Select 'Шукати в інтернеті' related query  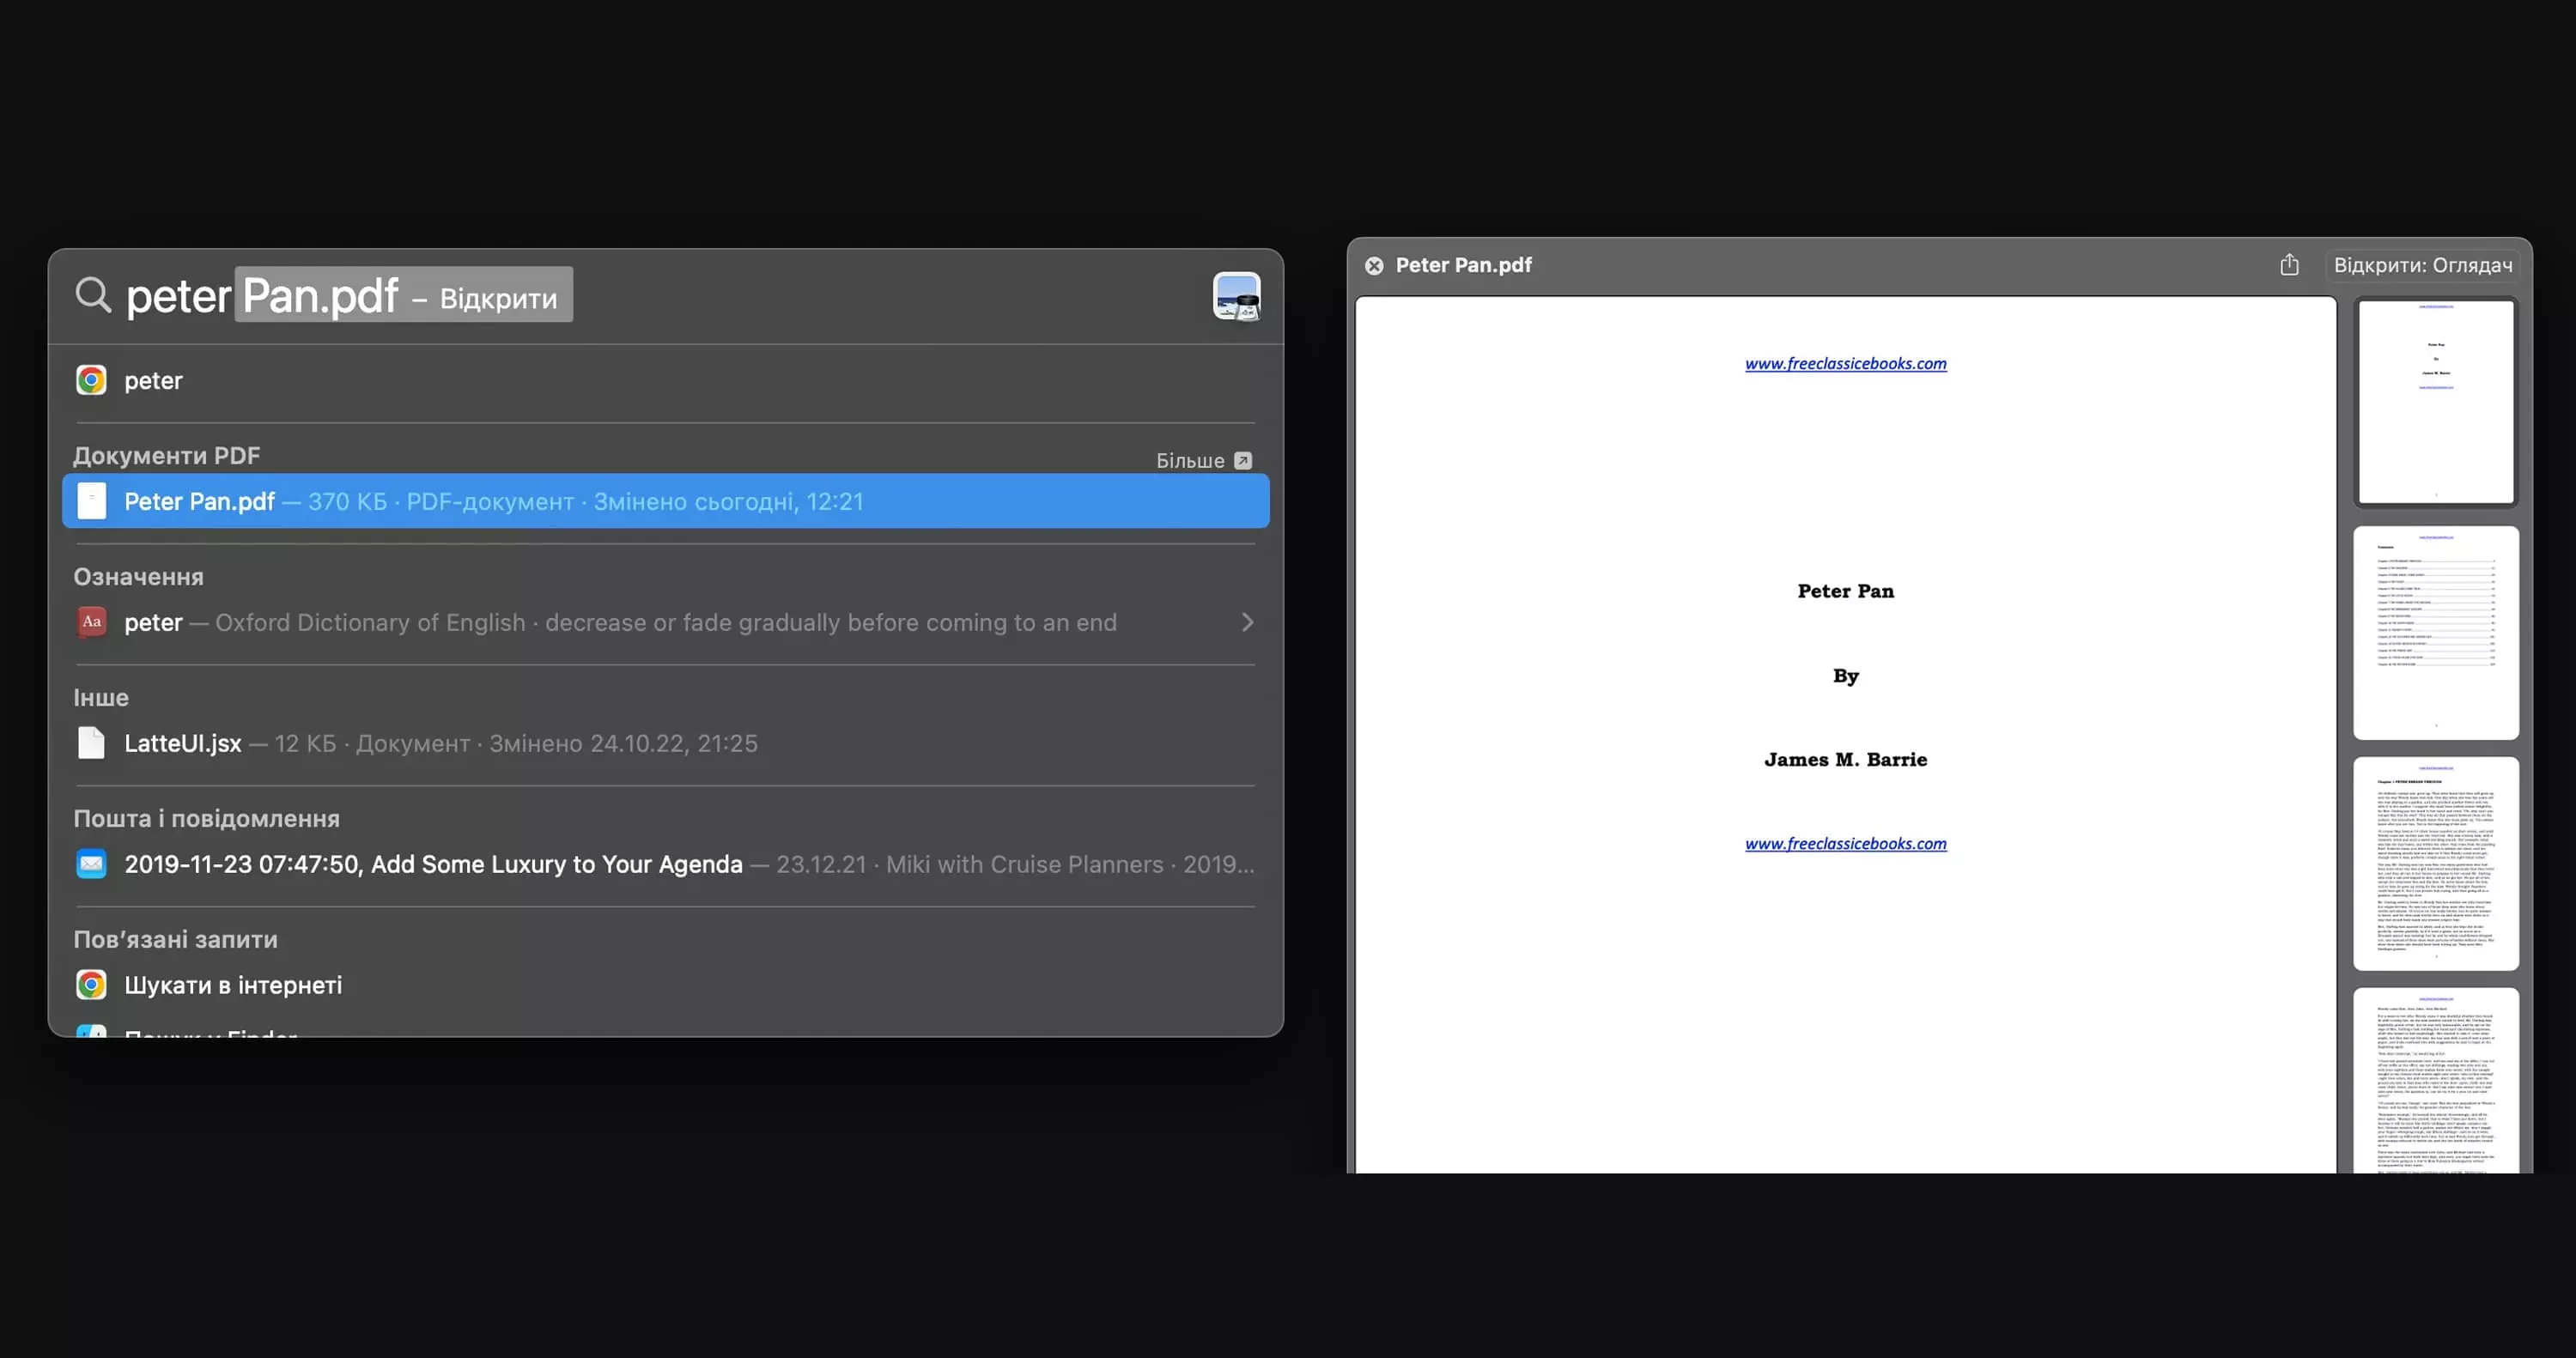(x=665, y=985)
